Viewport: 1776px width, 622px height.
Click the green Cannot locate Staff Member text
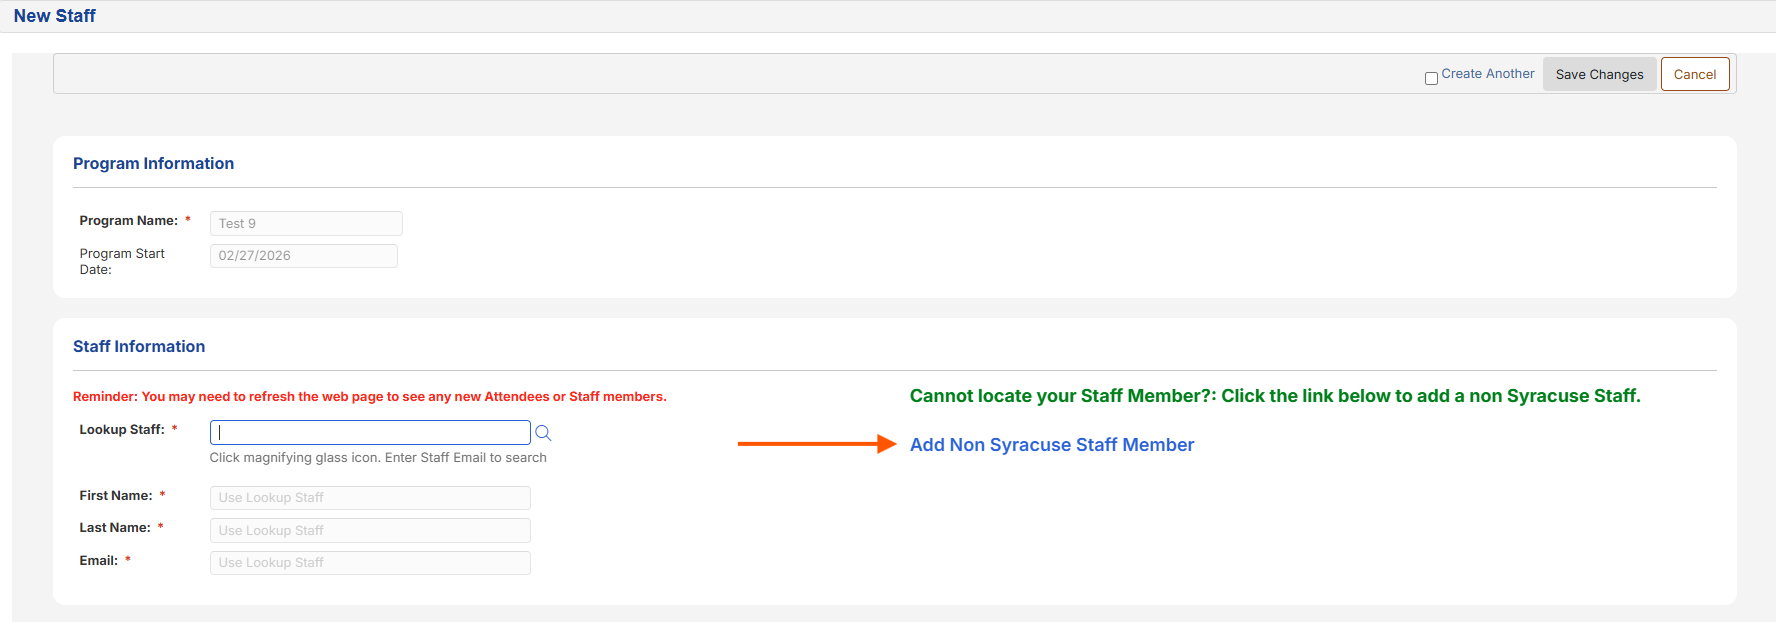[1274, 396]
